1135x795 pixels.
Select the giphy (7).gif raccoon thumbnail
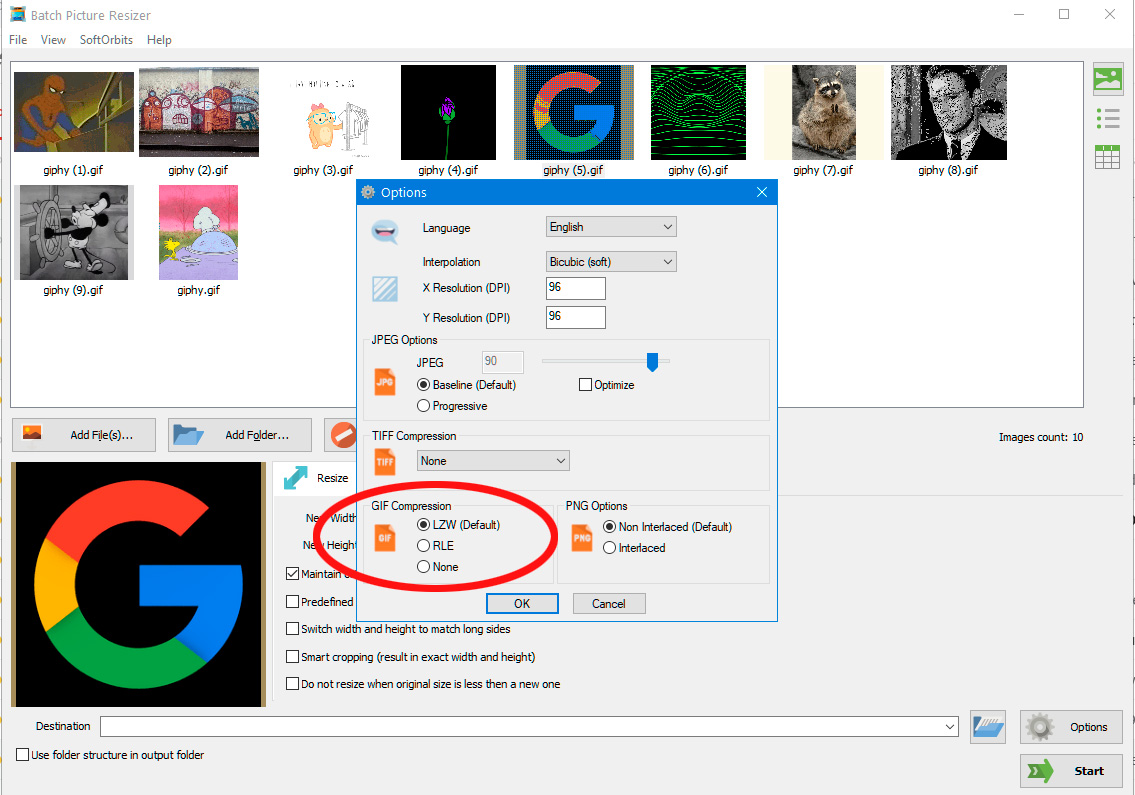823,111
